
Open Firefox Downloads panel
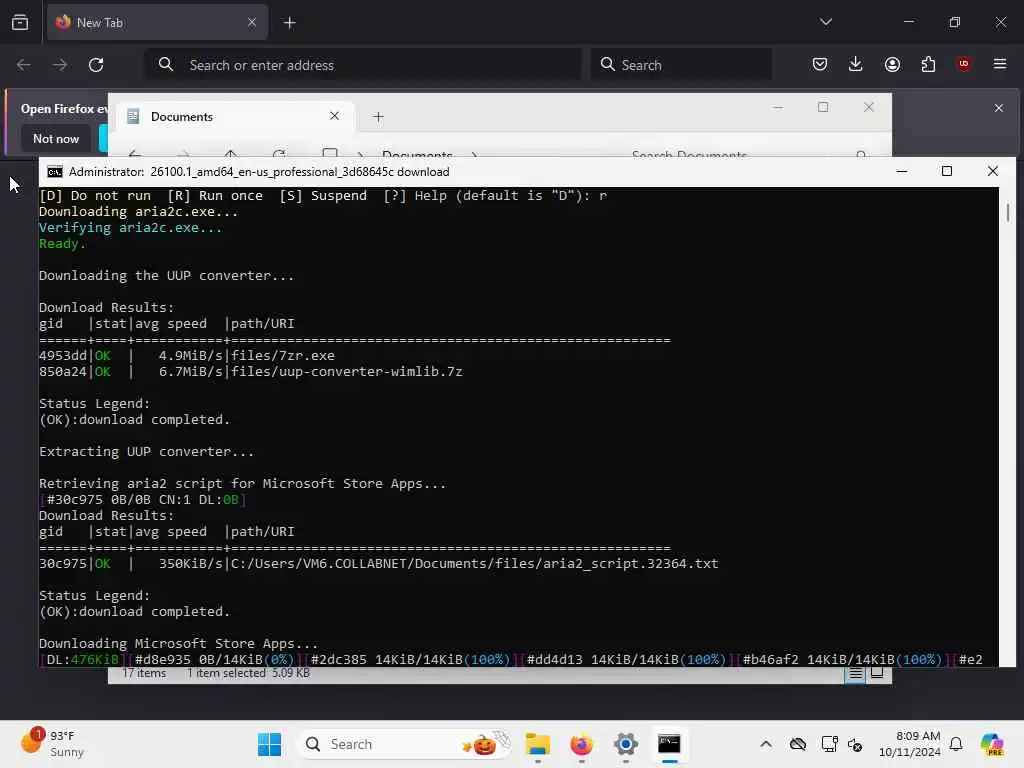856,64
